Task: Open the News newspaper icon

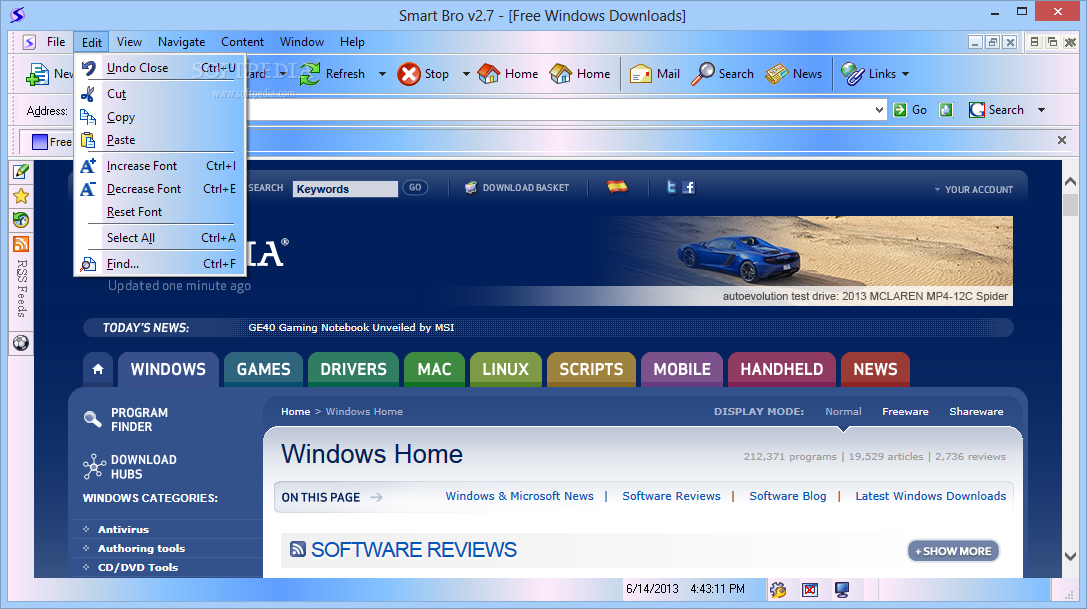Action: click(x=776, y=74)
